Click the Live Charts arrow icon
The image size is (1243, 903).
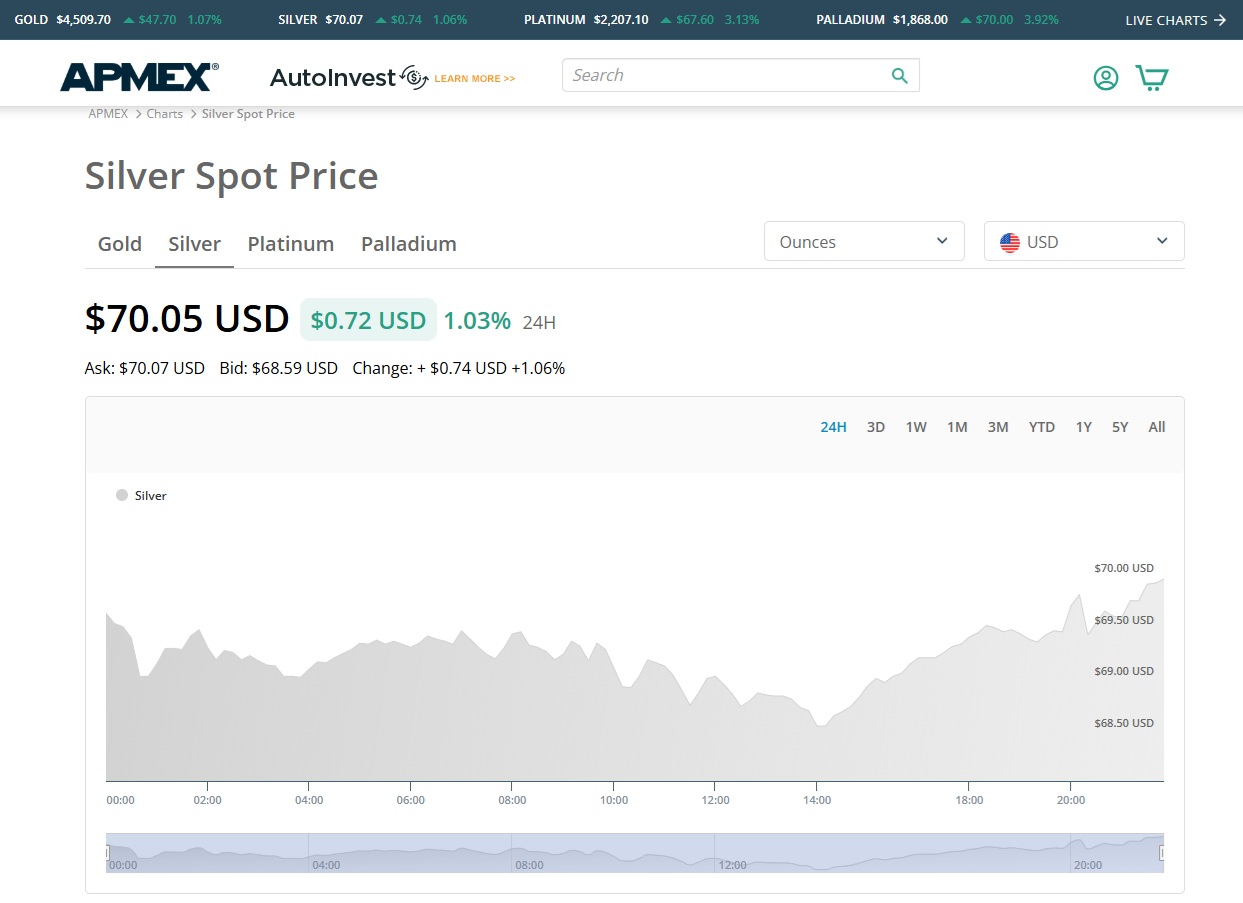[1219, 20]
